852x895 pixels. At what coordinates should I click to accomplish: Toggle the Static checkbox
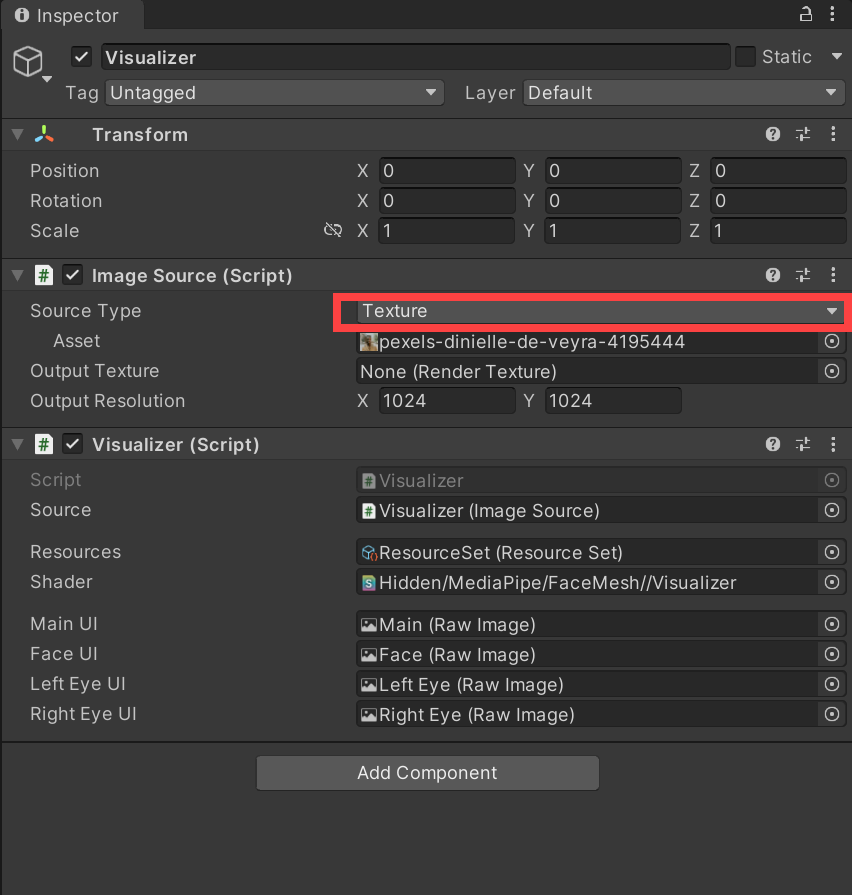click(x=745, y=57)
